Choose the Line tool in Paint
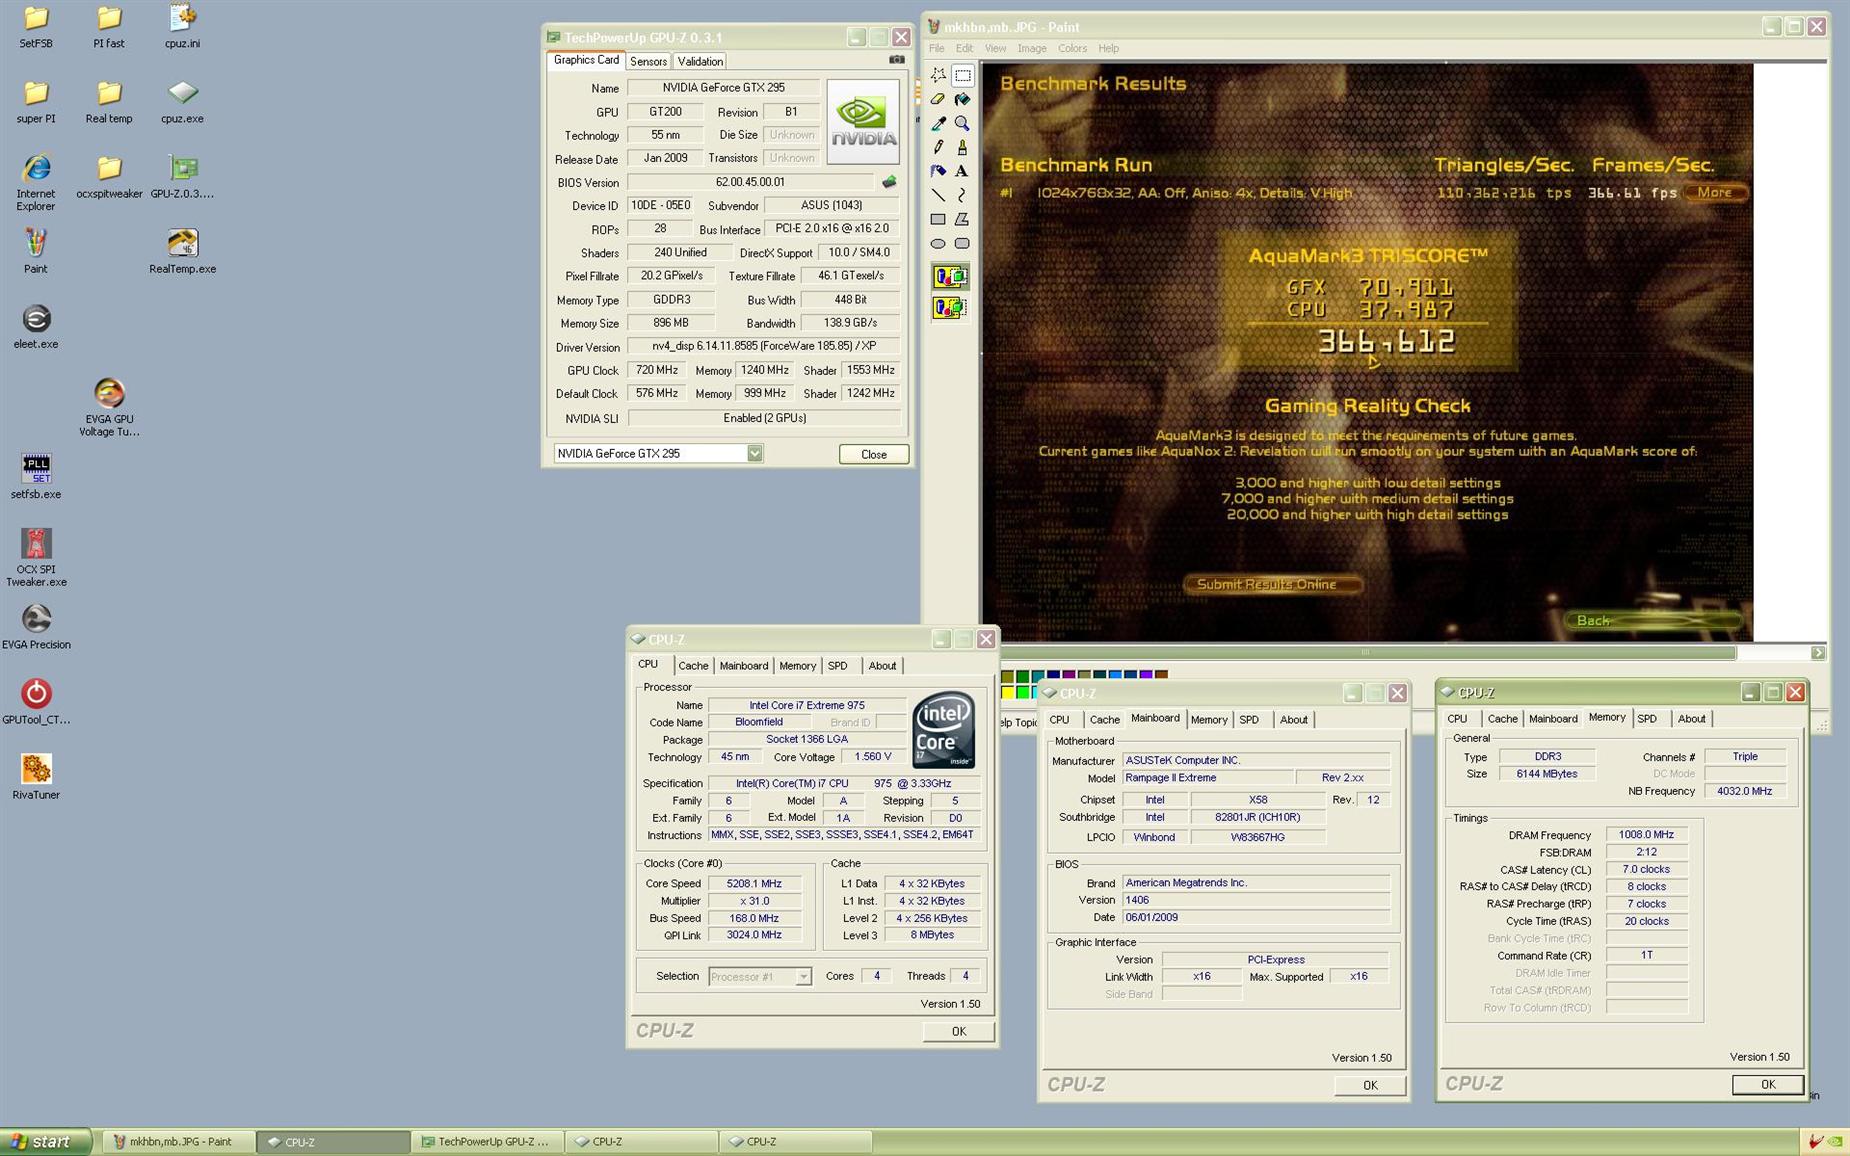1850x1156 pixels. click(938, 195)
